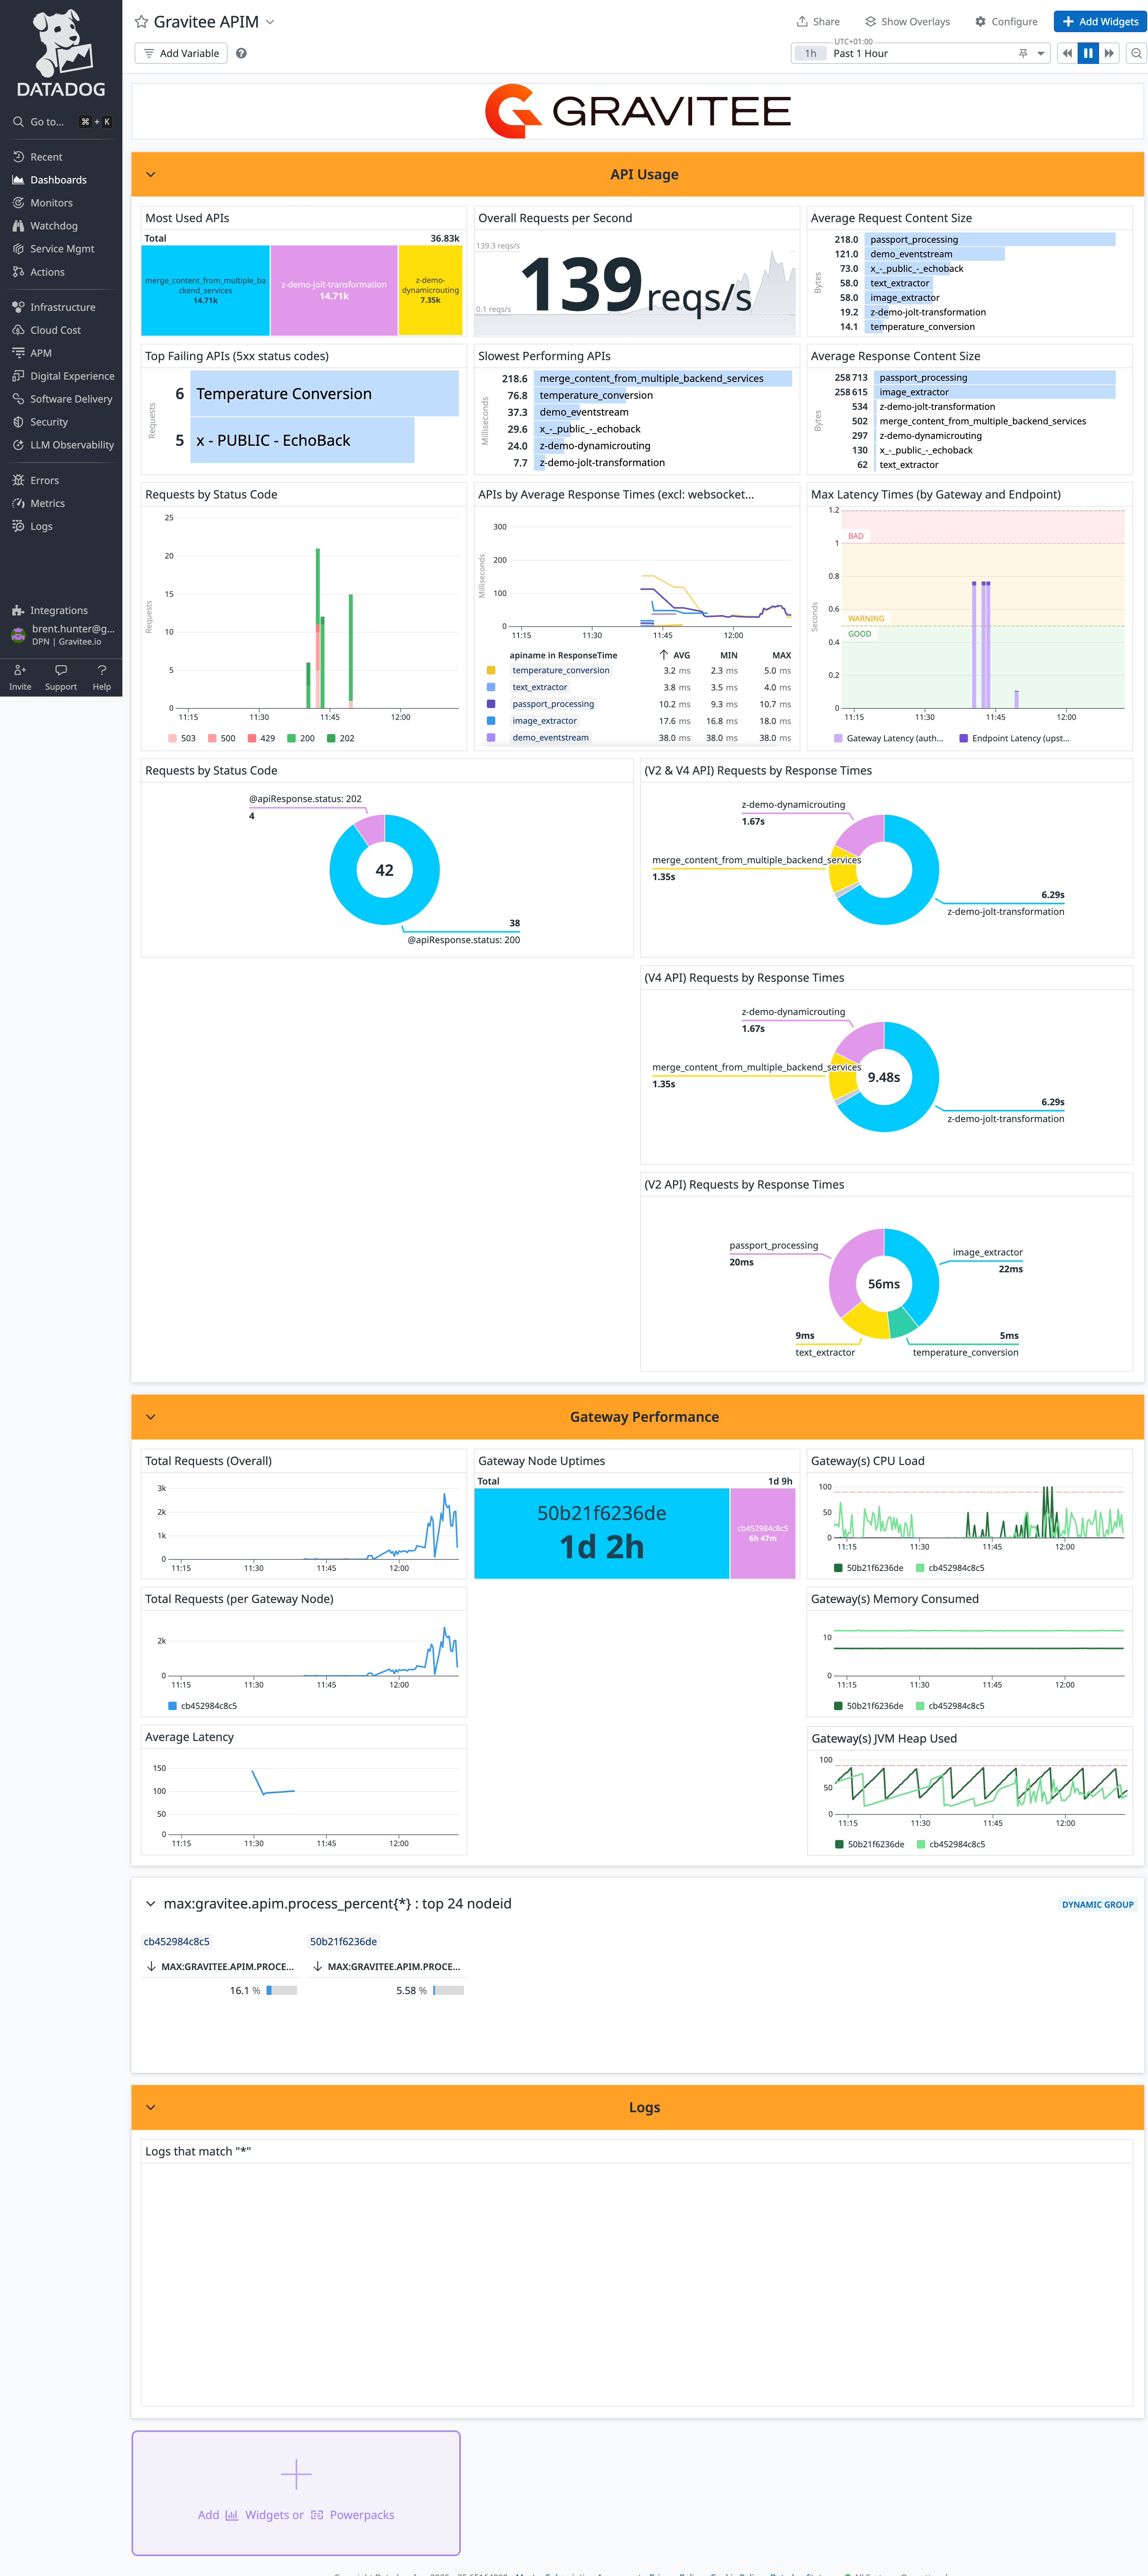Go to the Monitors menu item
Image resolution: width=1148 pixels, height=2576 pixels.
pos(51,203)
